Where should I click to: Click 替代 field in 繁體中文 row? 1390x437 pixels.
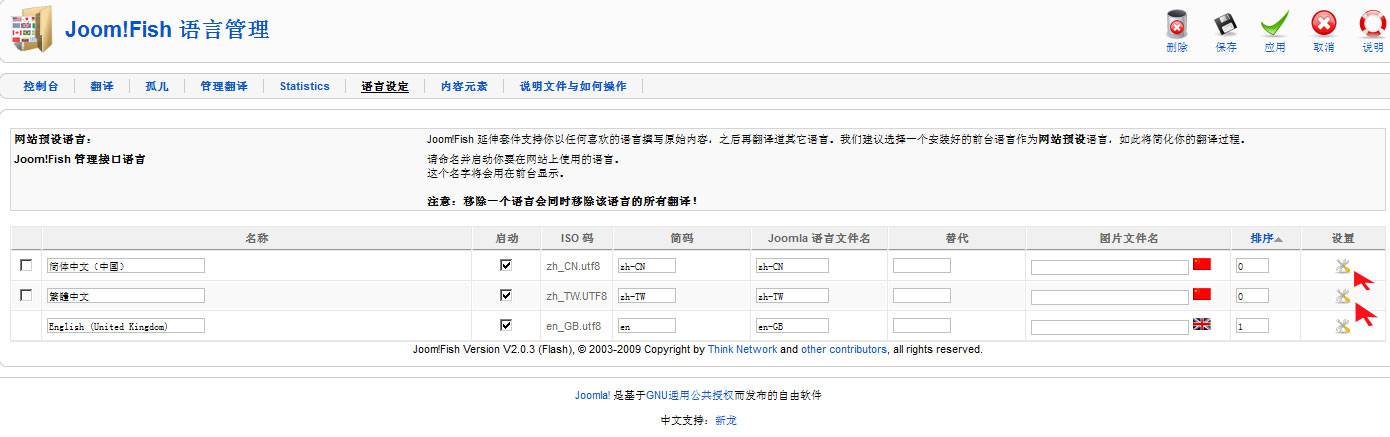coord(922,296)
